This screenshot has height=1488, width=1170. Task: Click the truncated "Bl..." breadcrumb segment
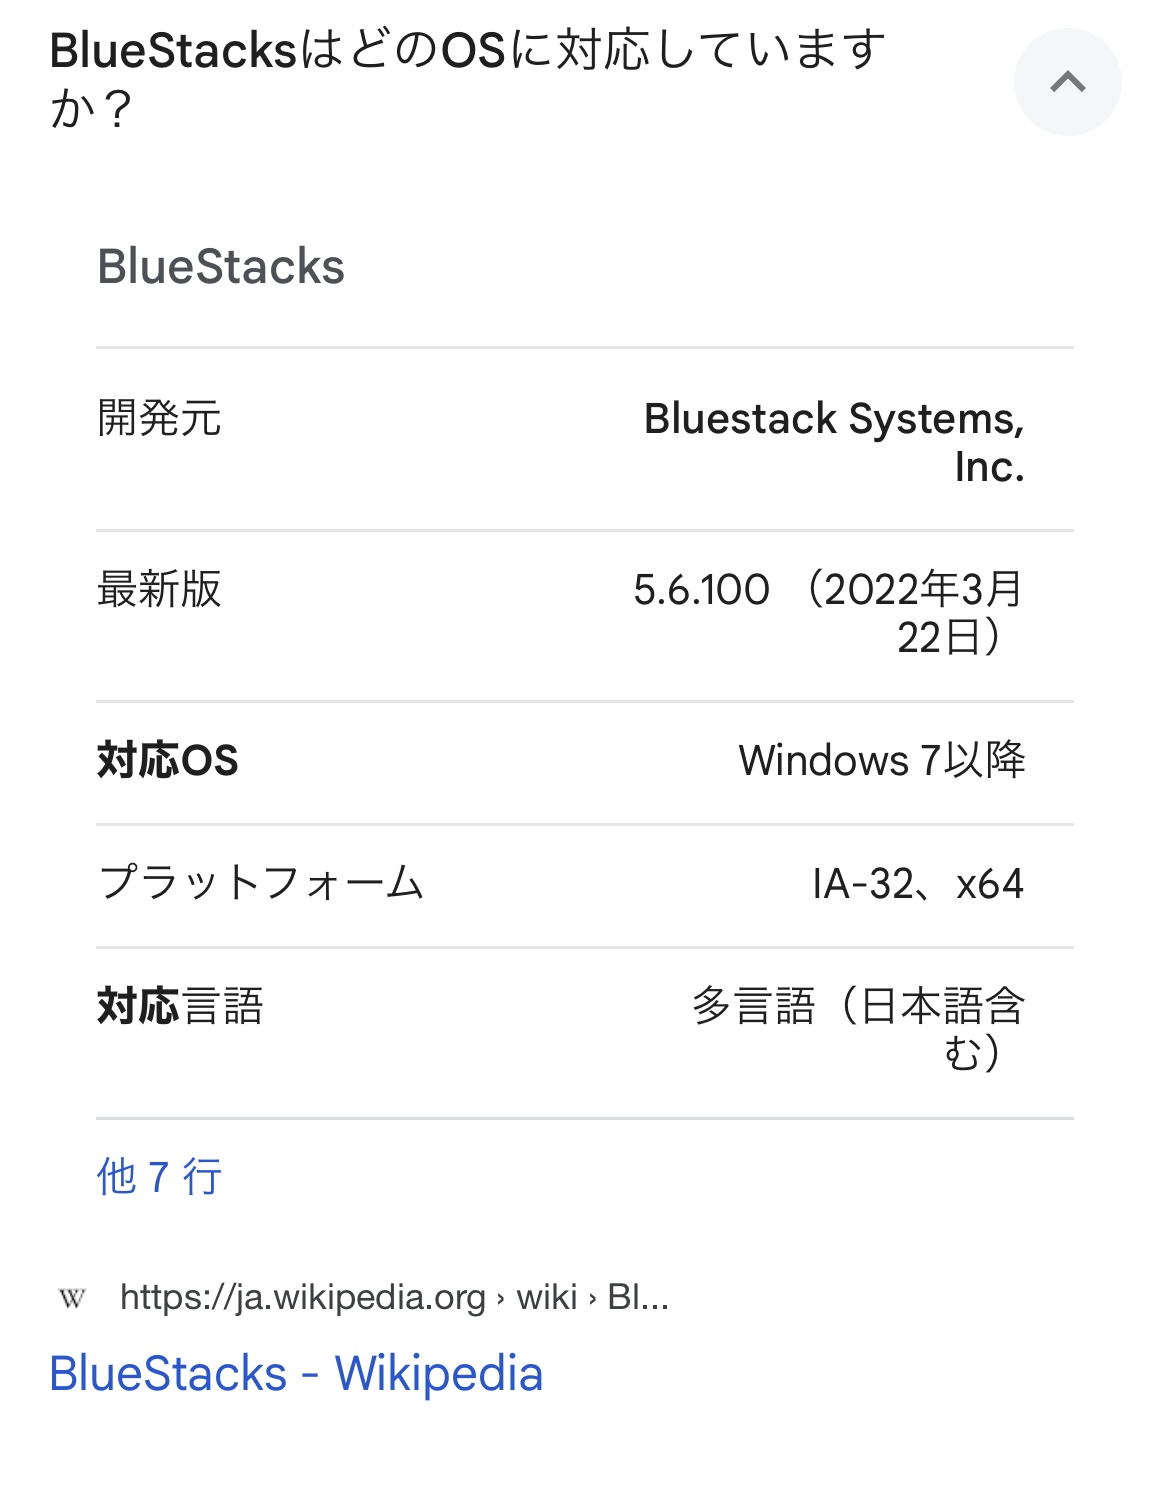click(x=638, y=1298)
